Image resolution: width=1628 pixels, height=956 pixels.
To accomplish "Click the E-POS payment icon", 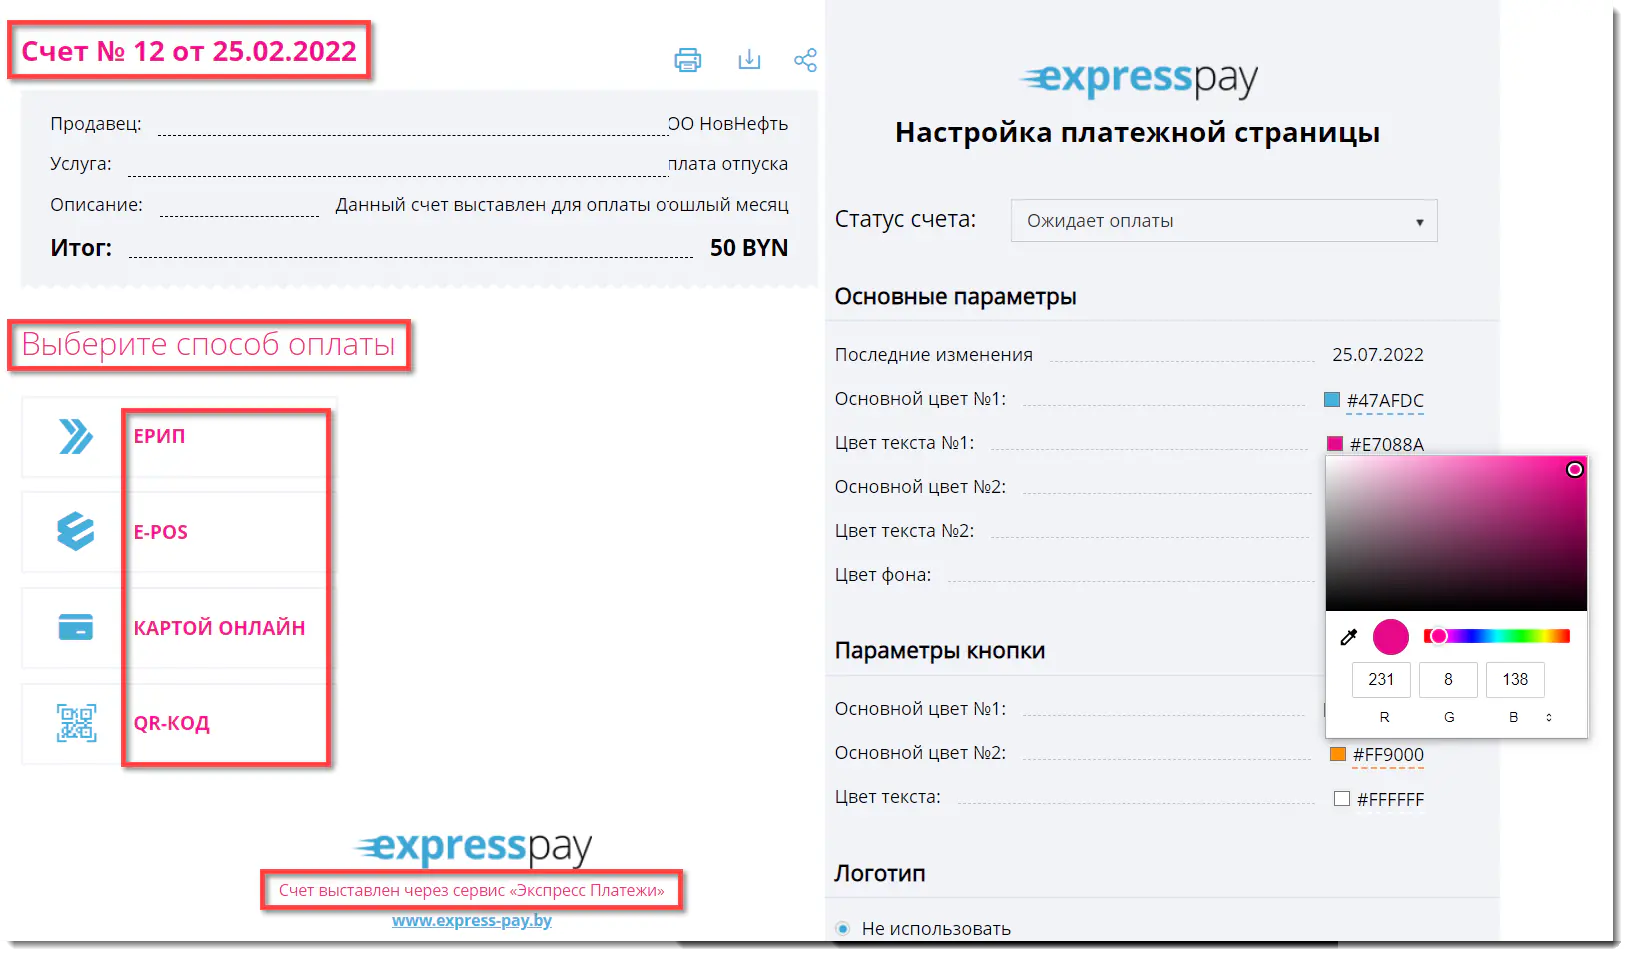I will [76, 532].
